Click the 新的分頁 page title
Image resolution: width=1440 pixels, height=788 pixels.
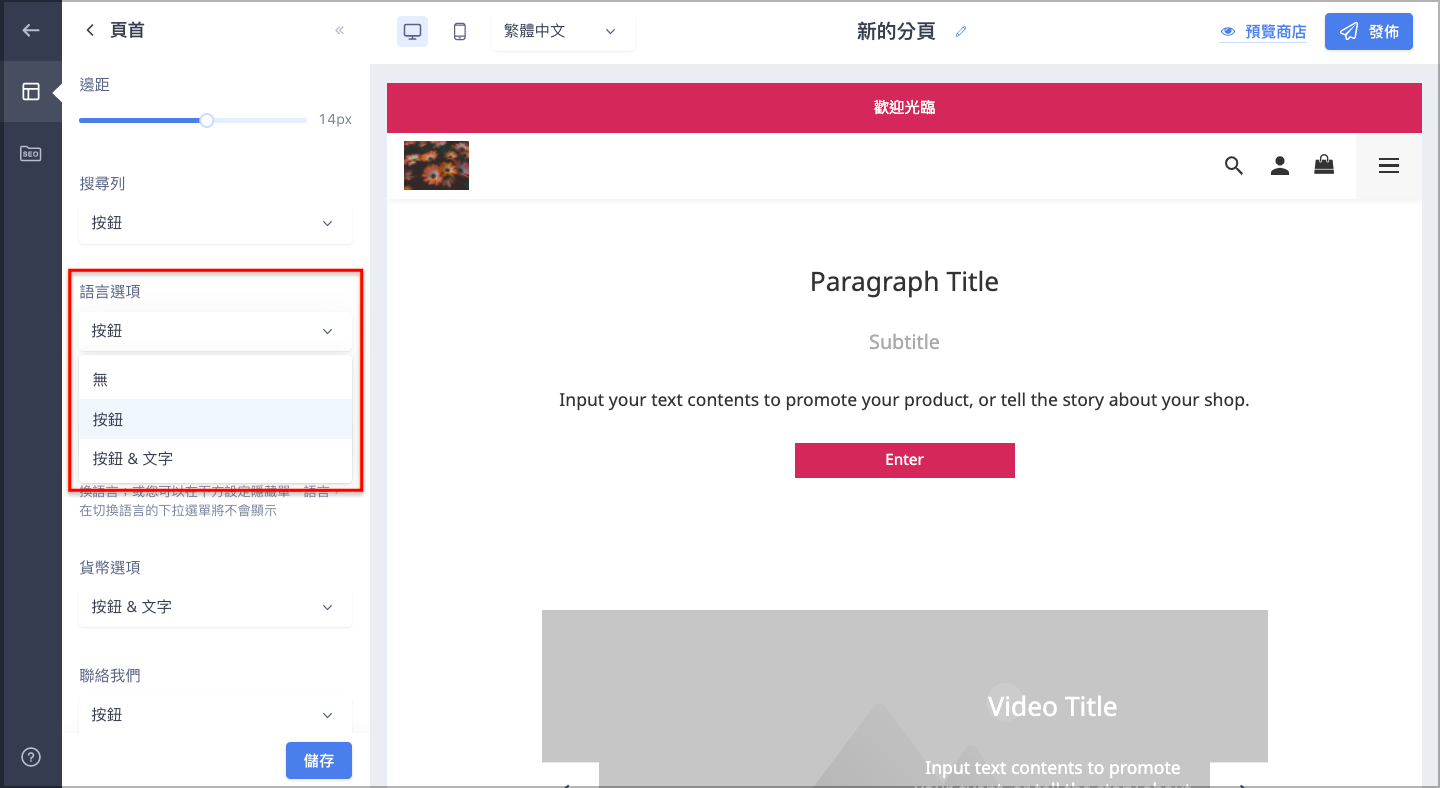click(896, 31)
